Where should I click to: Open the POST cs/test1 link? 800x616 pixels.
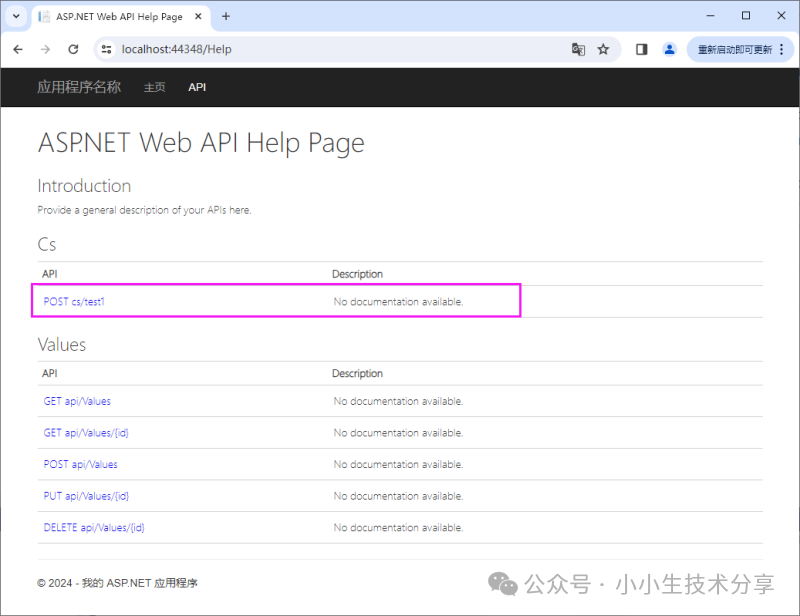click(73, 301)
